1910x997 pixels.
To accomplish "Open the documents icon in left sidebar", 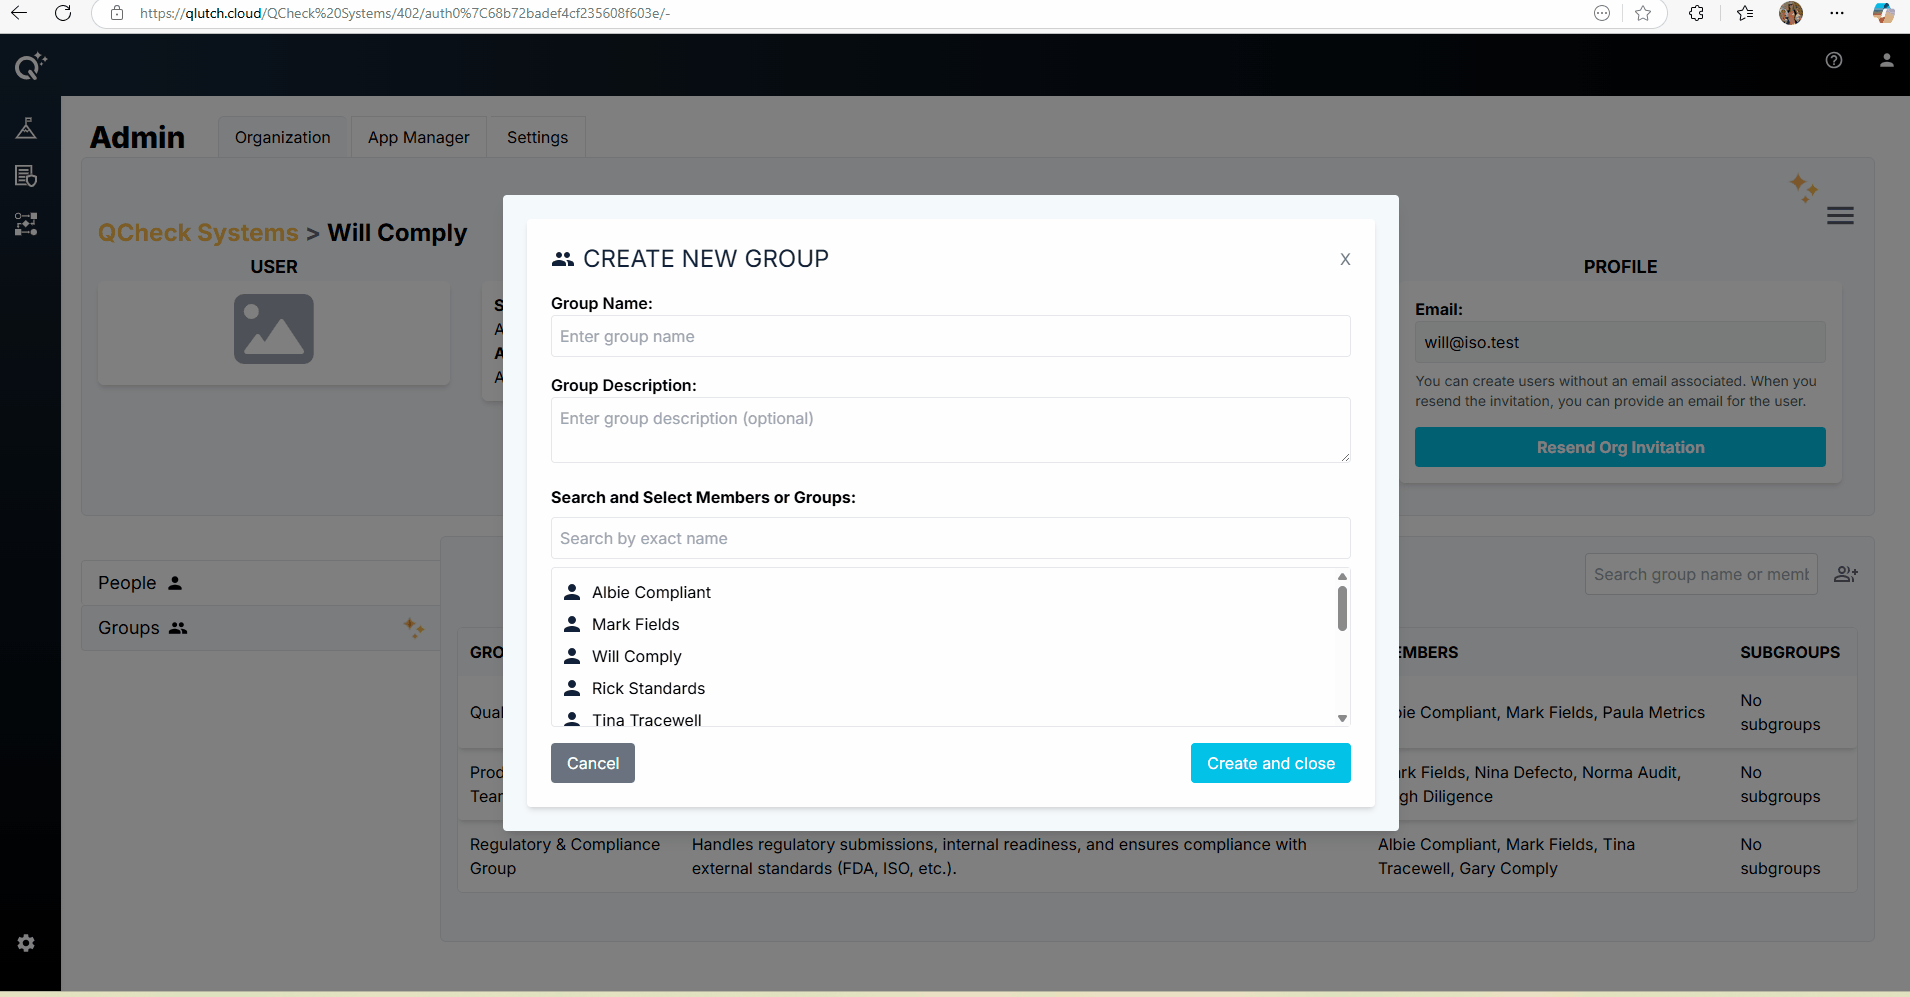I will pyautogui.click(x=26, y=176).
